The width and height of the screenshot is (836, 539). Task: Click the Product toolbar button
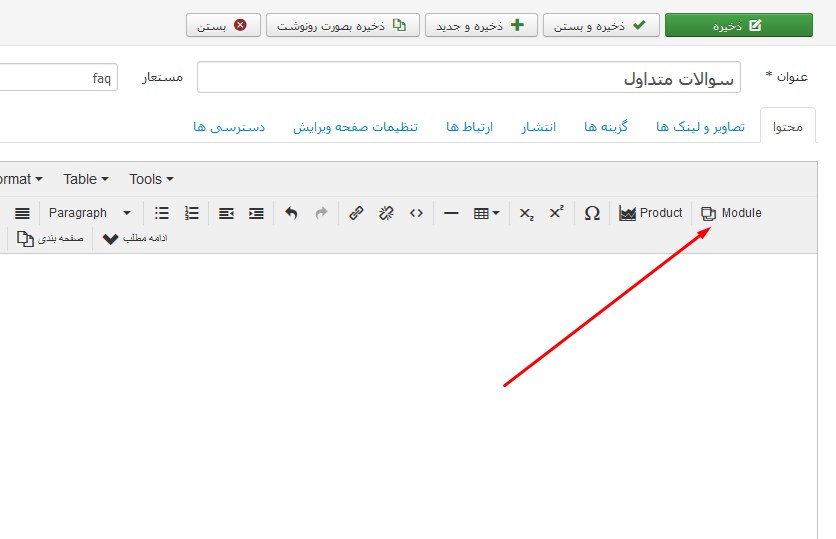coord(650,213)
